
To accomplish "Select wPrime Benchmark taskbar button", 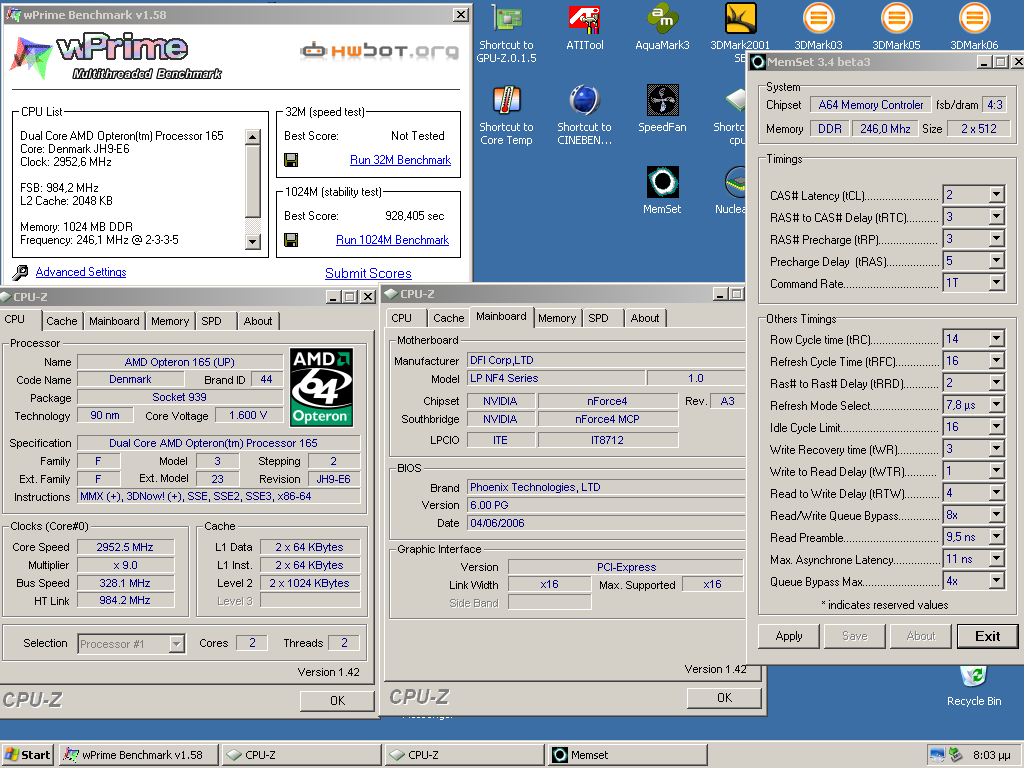I will (138, 755).
